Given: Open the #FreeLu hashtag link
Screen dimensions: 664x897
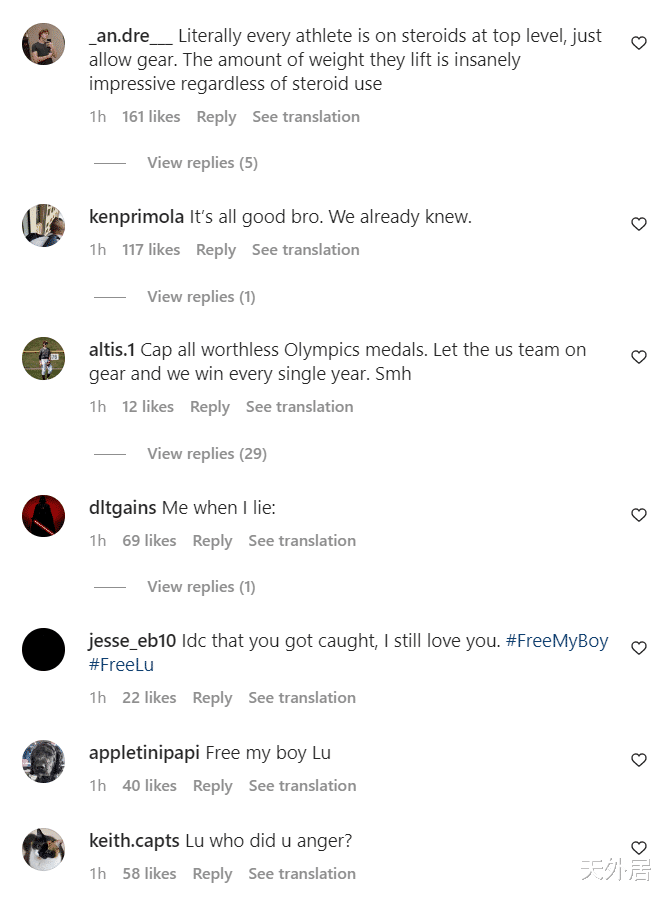Looking at the screenshot, I should pyautogui.click(x=121, y=665).
